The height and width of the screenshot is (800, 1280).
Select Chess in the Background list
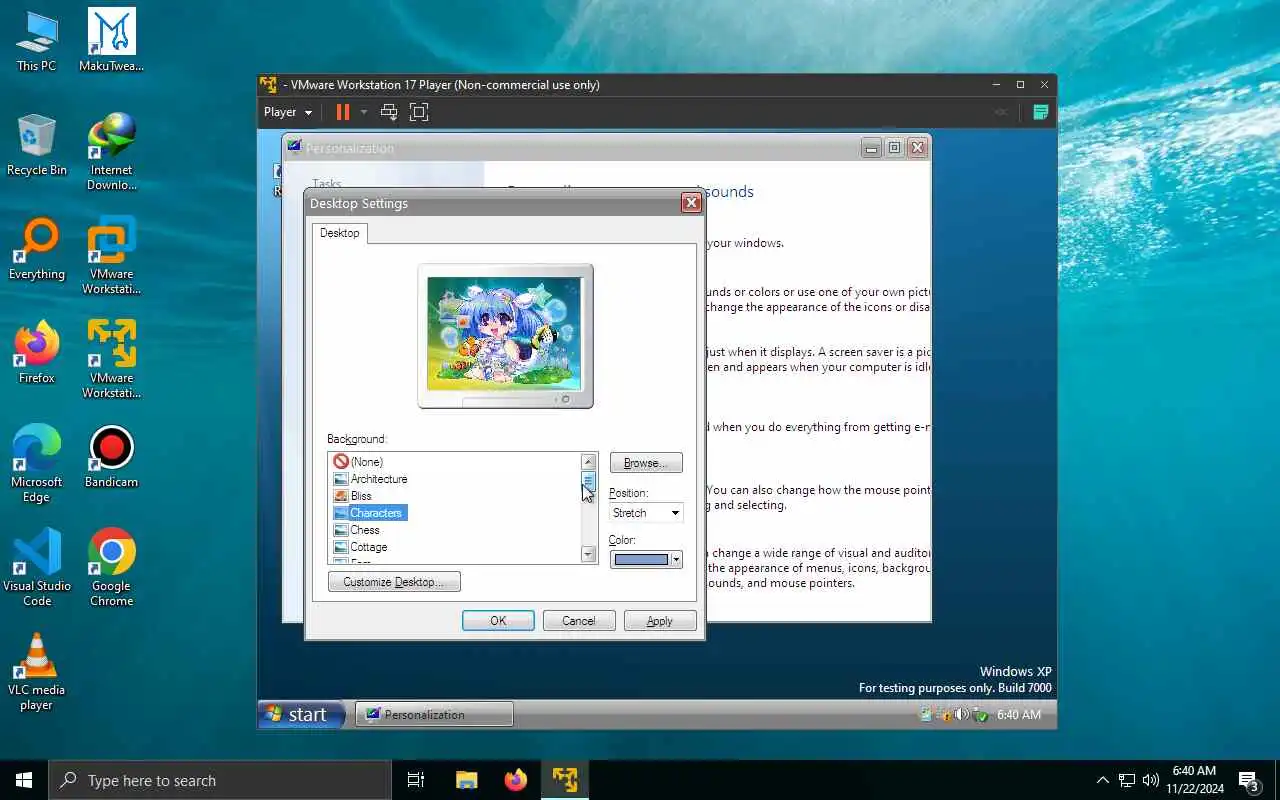[364, 530]
